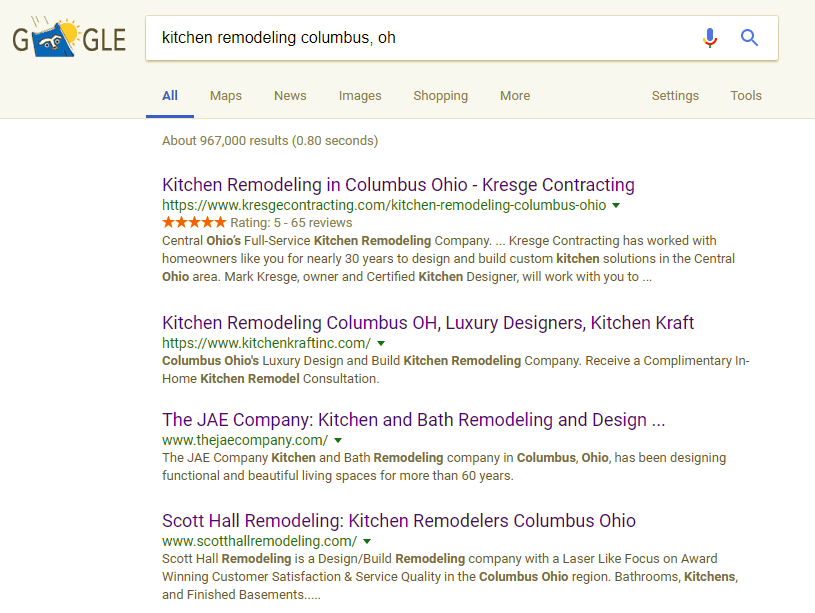The height and width of the screenshot is (613, 815).
Task: Open the dropdown arrow next to kitchenkraftinc.com
Action: pyautogui.click(x=381, y=343)
